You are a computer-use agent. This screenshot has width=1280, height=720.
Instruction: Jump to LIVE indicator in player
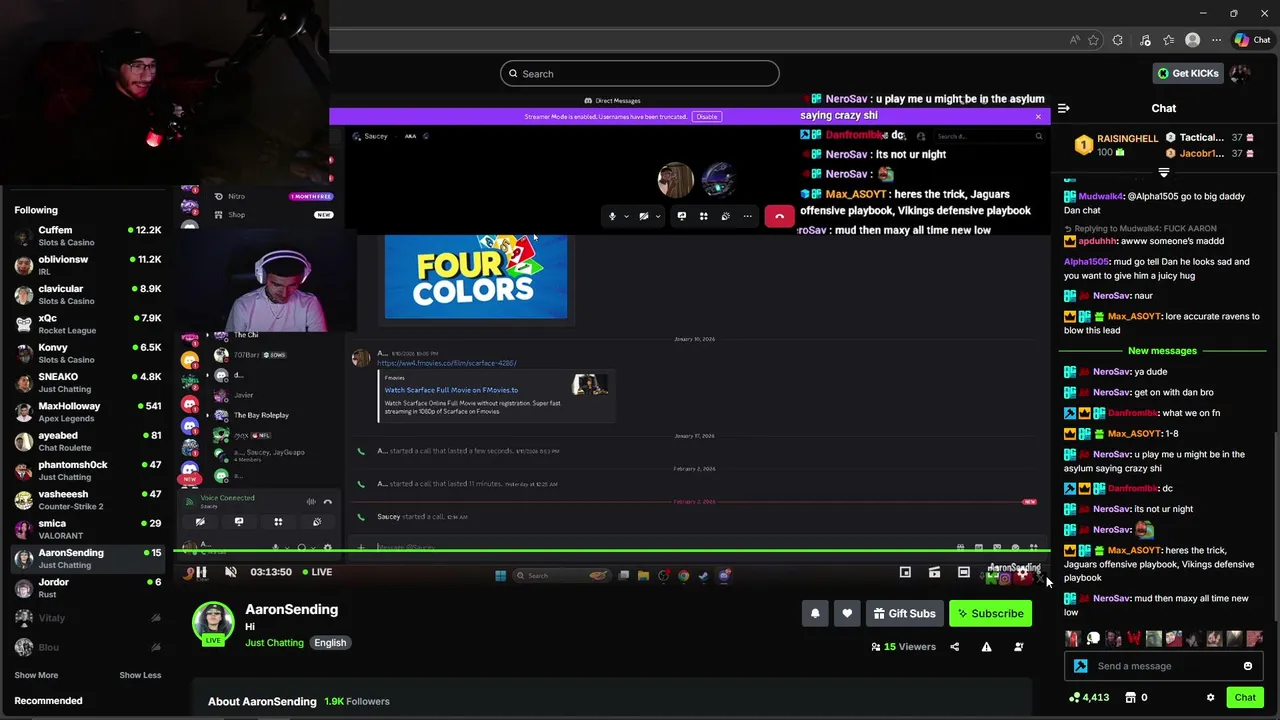click(316, 572)
